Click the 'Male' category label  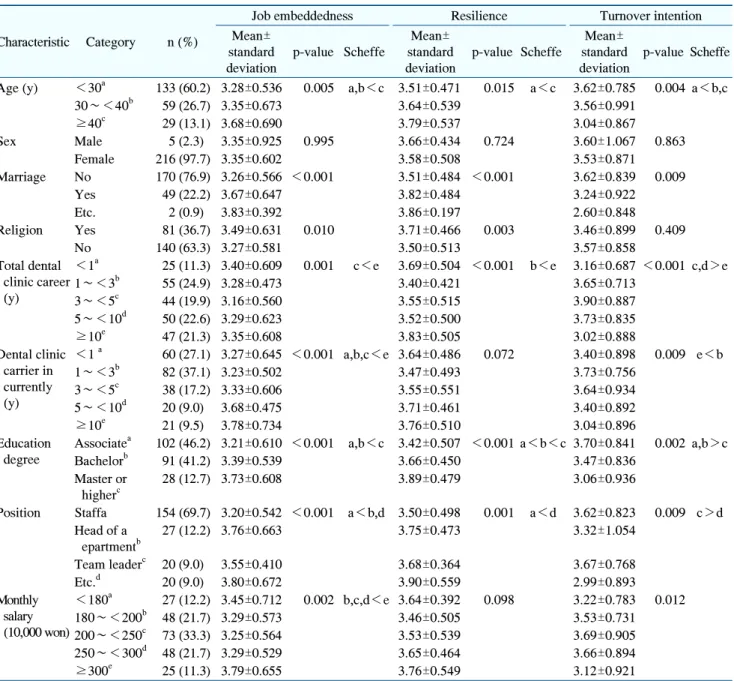click(x=88, y=141)
